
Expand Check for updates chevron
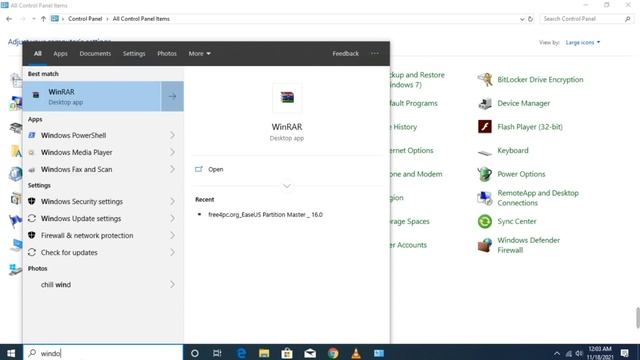coord(172,252)
